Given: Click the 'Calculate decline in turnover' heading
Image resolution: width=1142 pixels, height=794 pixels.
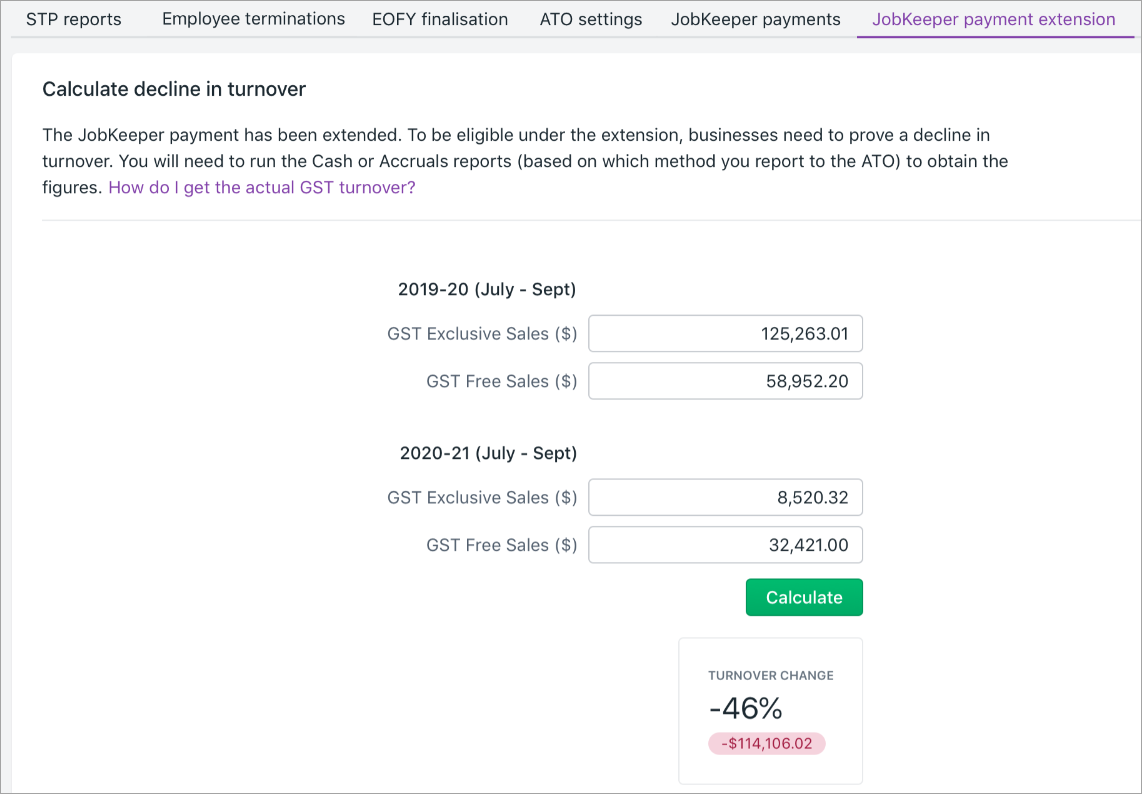Looking at the screenshot, I should (x=174, y=90).
